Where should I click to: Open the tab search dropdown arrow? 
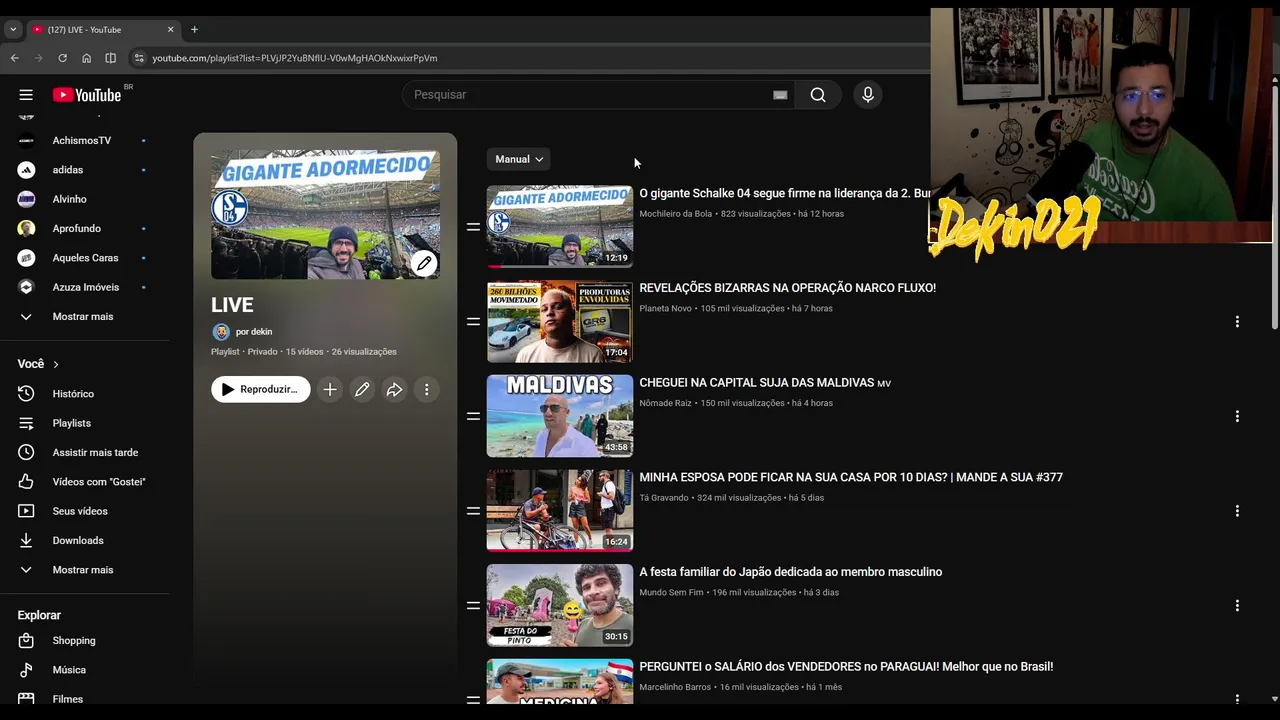click(x=13, y=30)
